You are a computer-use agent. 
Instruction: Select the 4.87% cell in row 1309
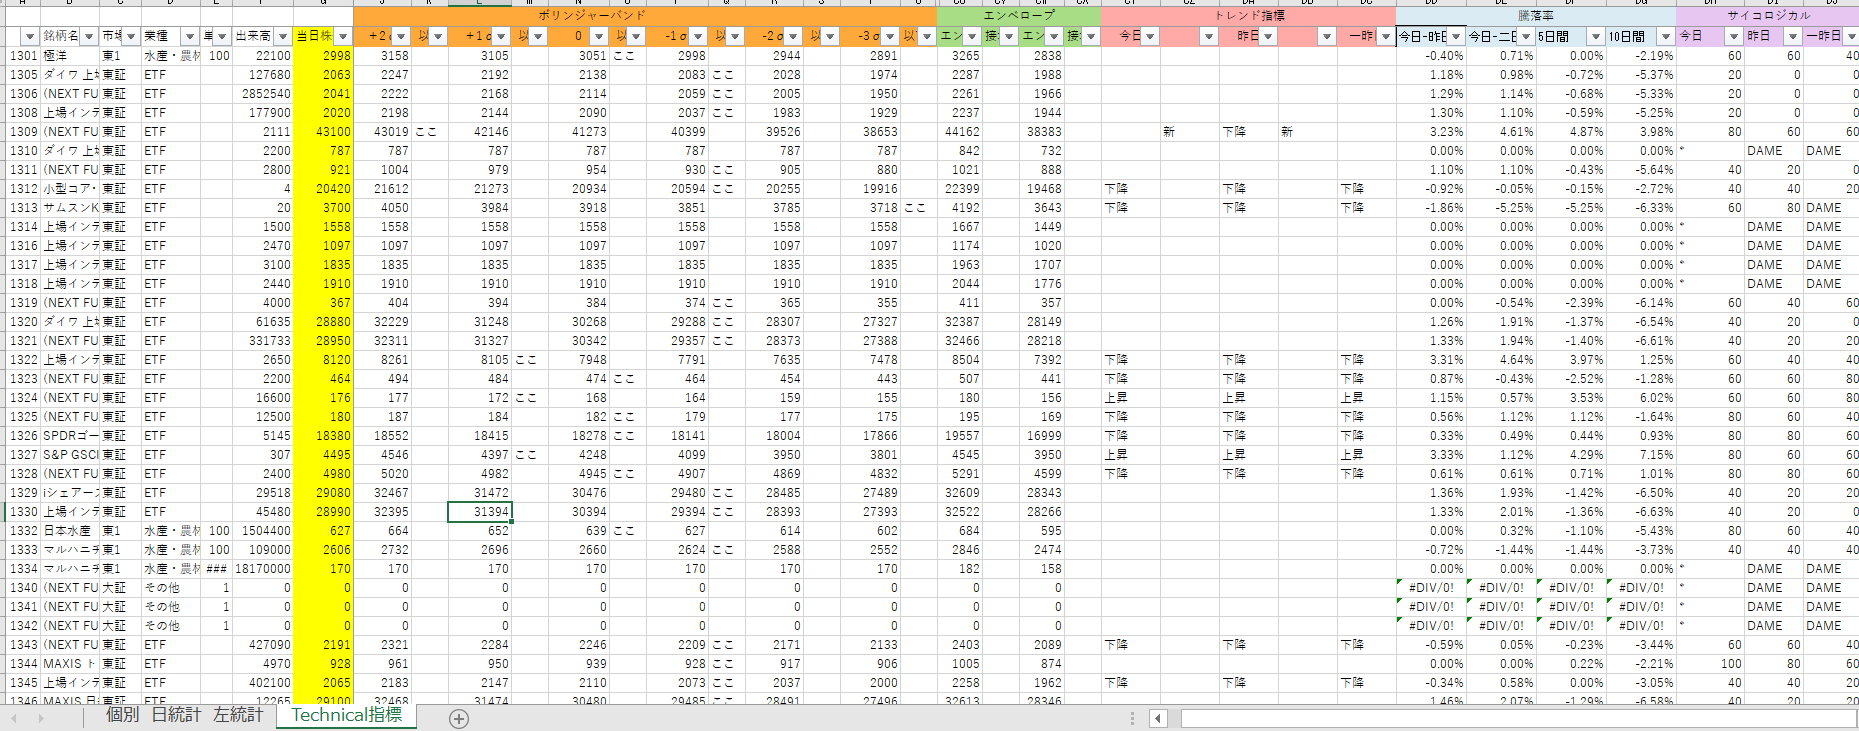(1571, 132)
